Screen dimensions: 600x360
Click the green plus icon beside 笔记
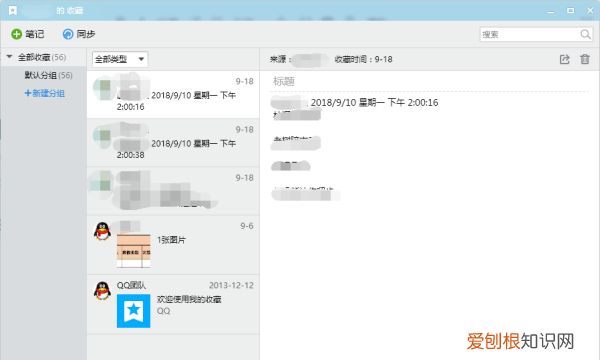coord(16,34)
